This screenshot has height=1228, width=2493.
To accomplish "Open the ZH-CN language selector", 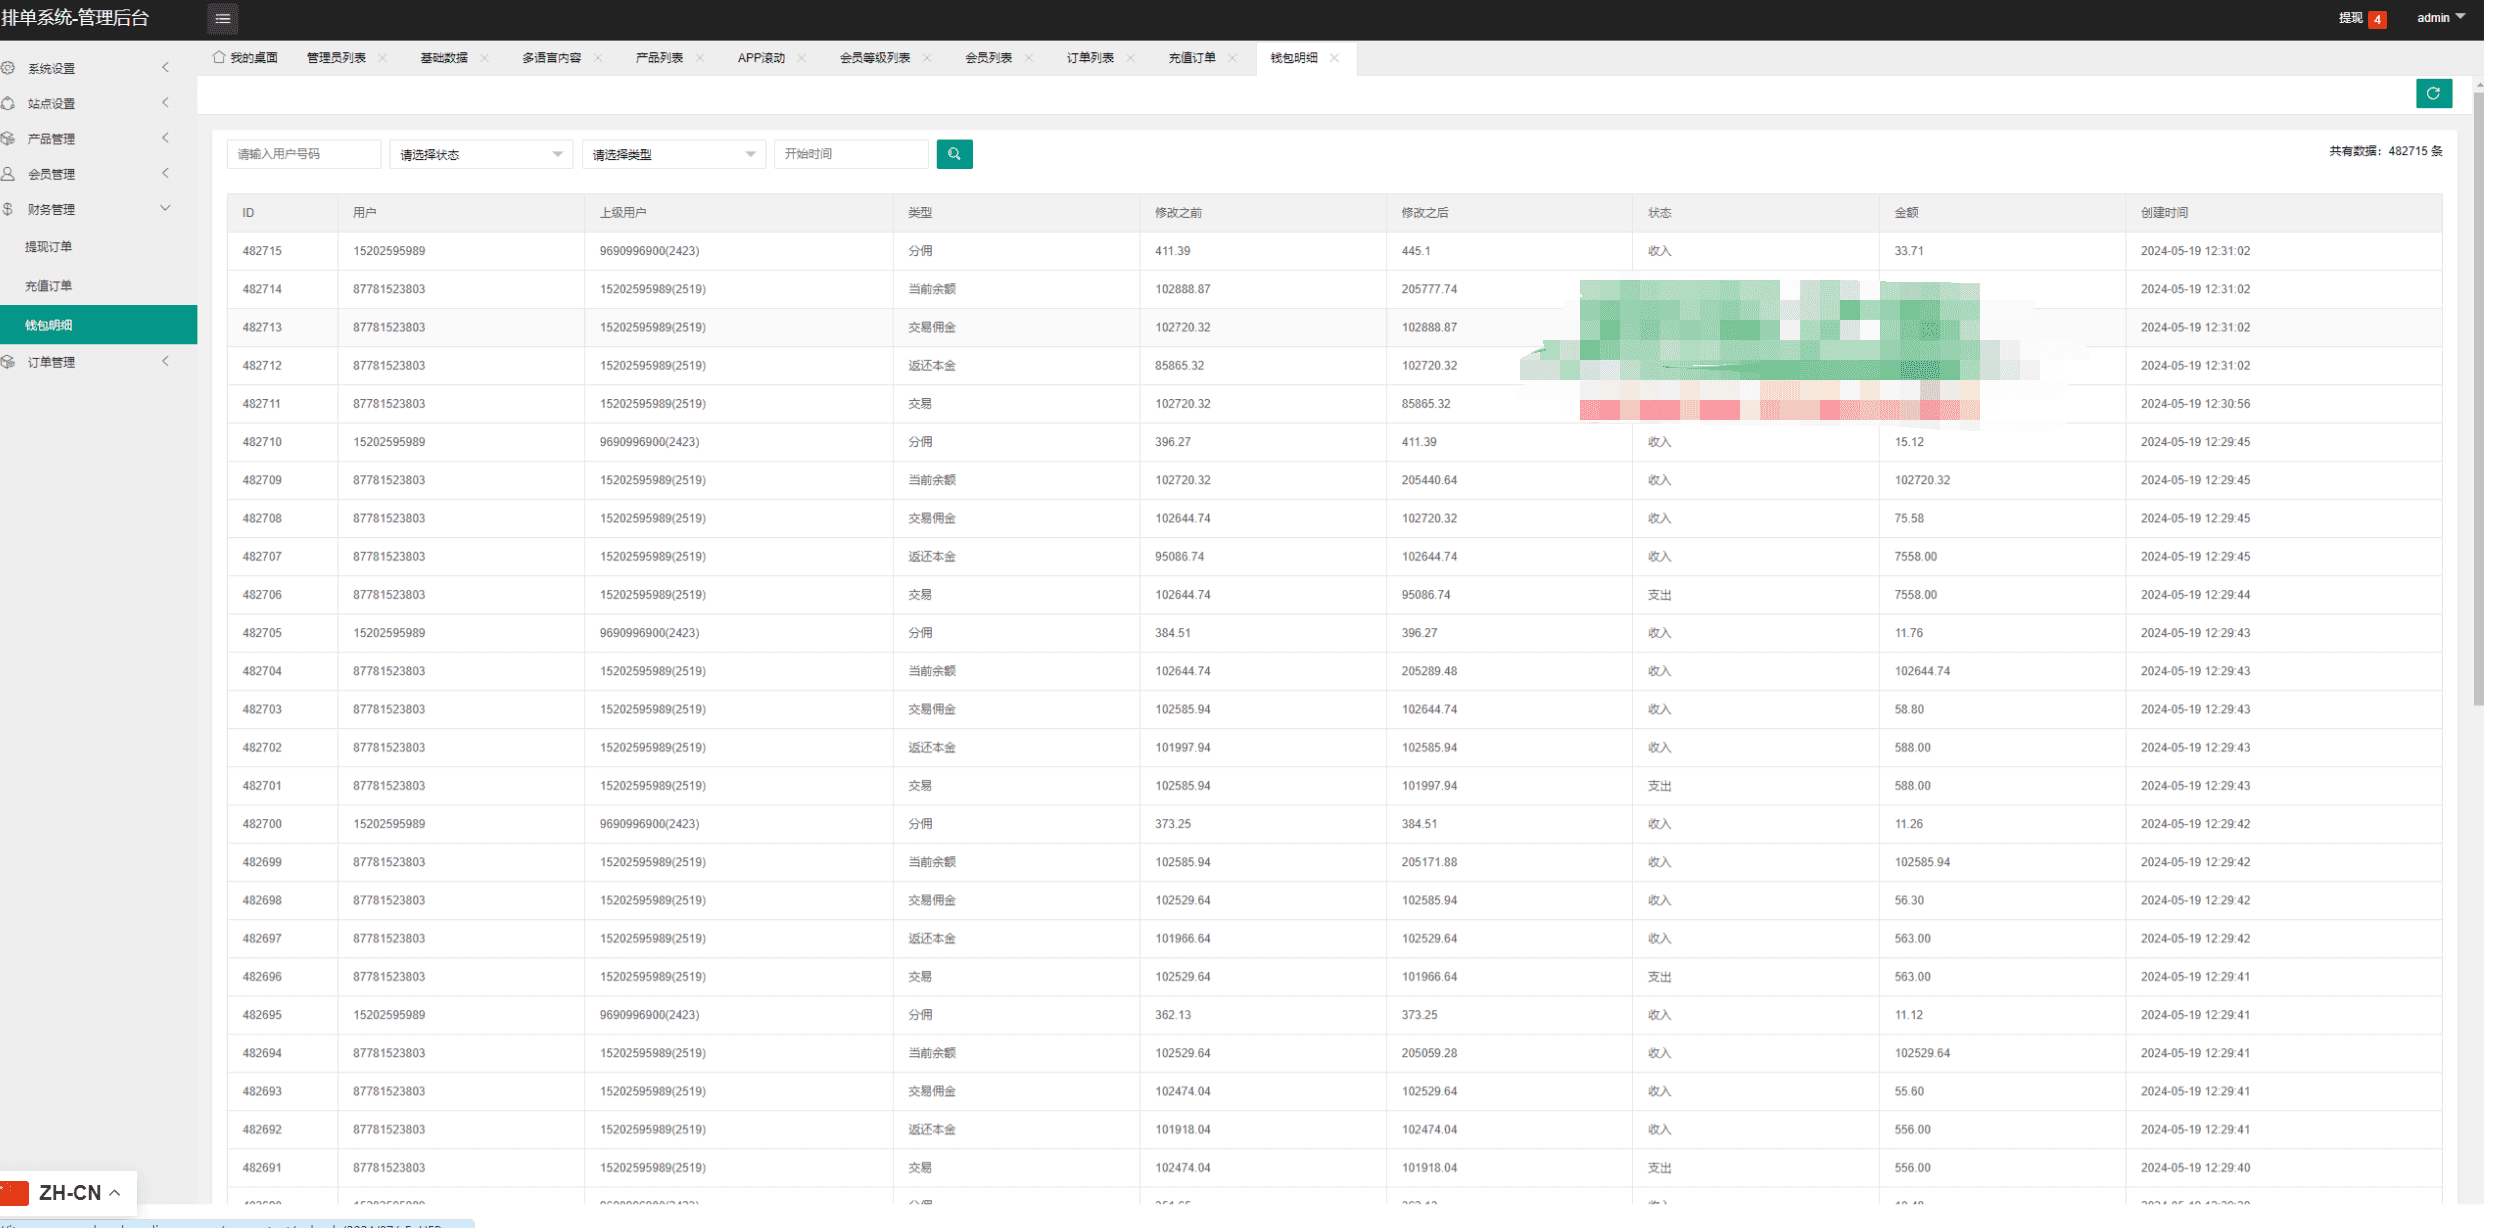I will click(68, 1192).
